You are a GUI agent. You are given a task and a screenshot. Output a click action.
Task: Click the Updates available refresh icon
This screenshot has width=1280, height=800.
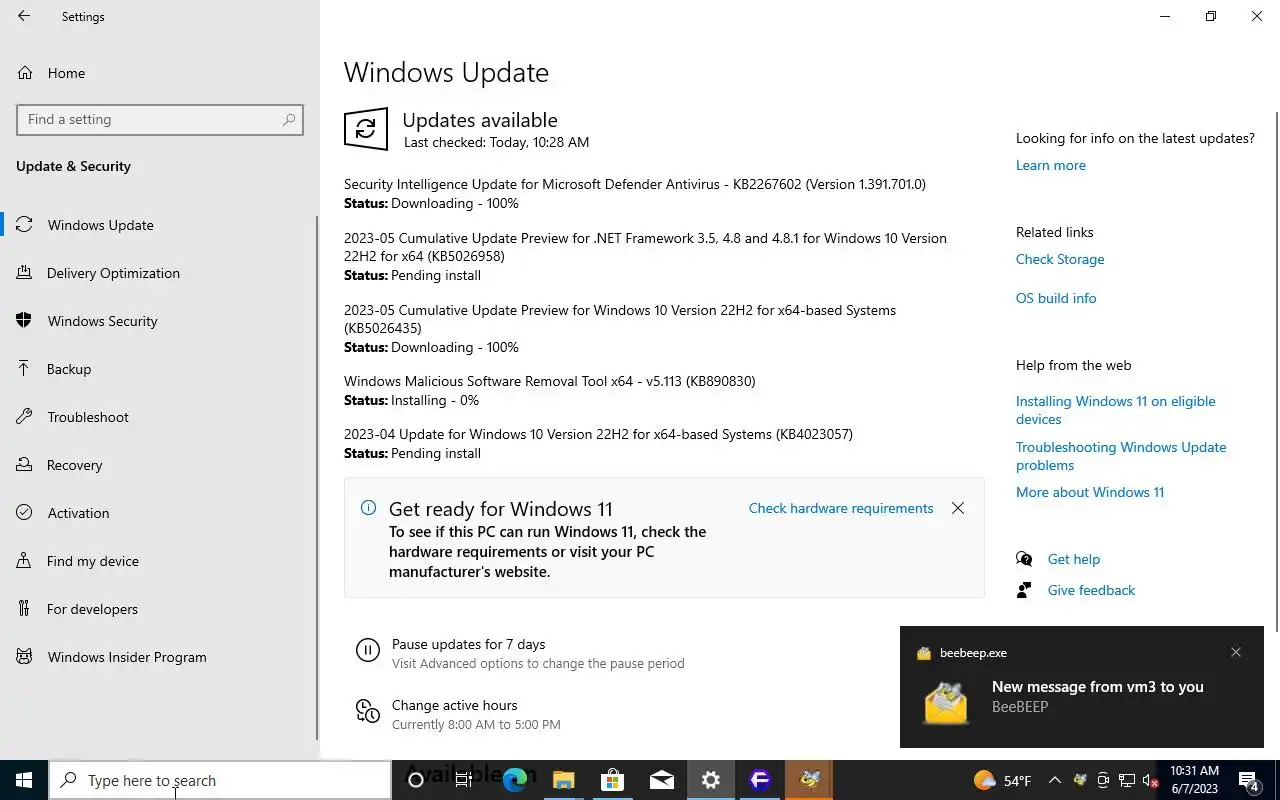click(366, 129)
